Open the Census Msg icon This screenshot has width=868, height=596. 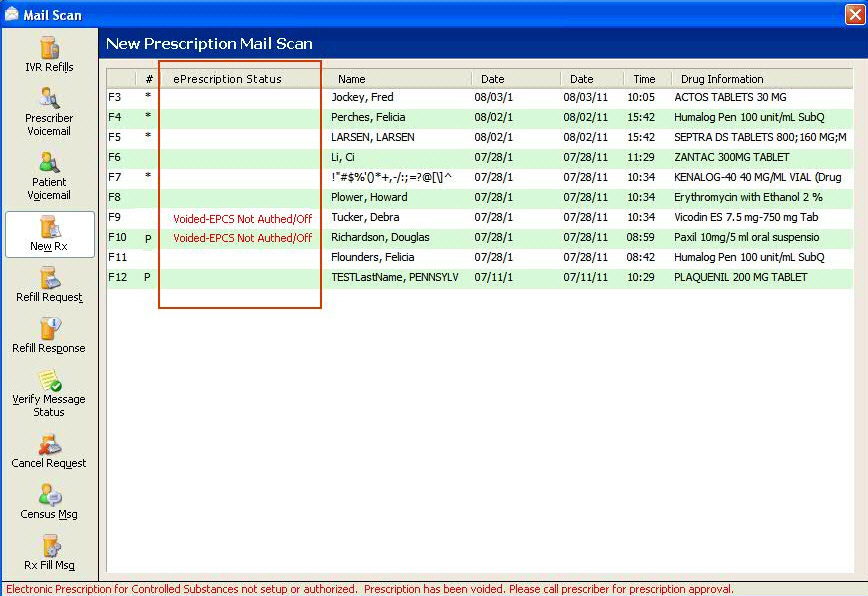point(49,495)
